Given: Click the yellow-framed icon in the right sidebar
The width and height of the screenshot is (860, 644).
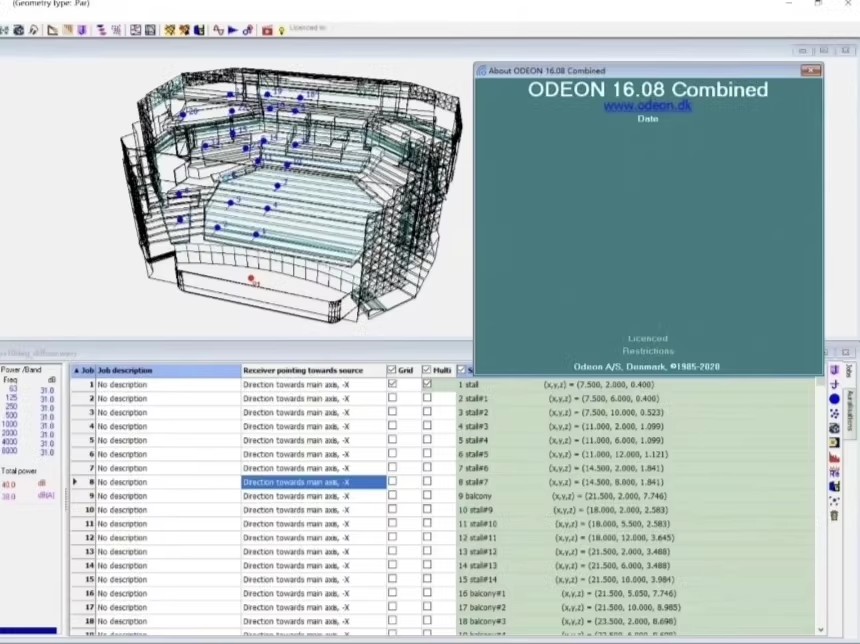Looking at the screenshot, I should tap(834, 443).
